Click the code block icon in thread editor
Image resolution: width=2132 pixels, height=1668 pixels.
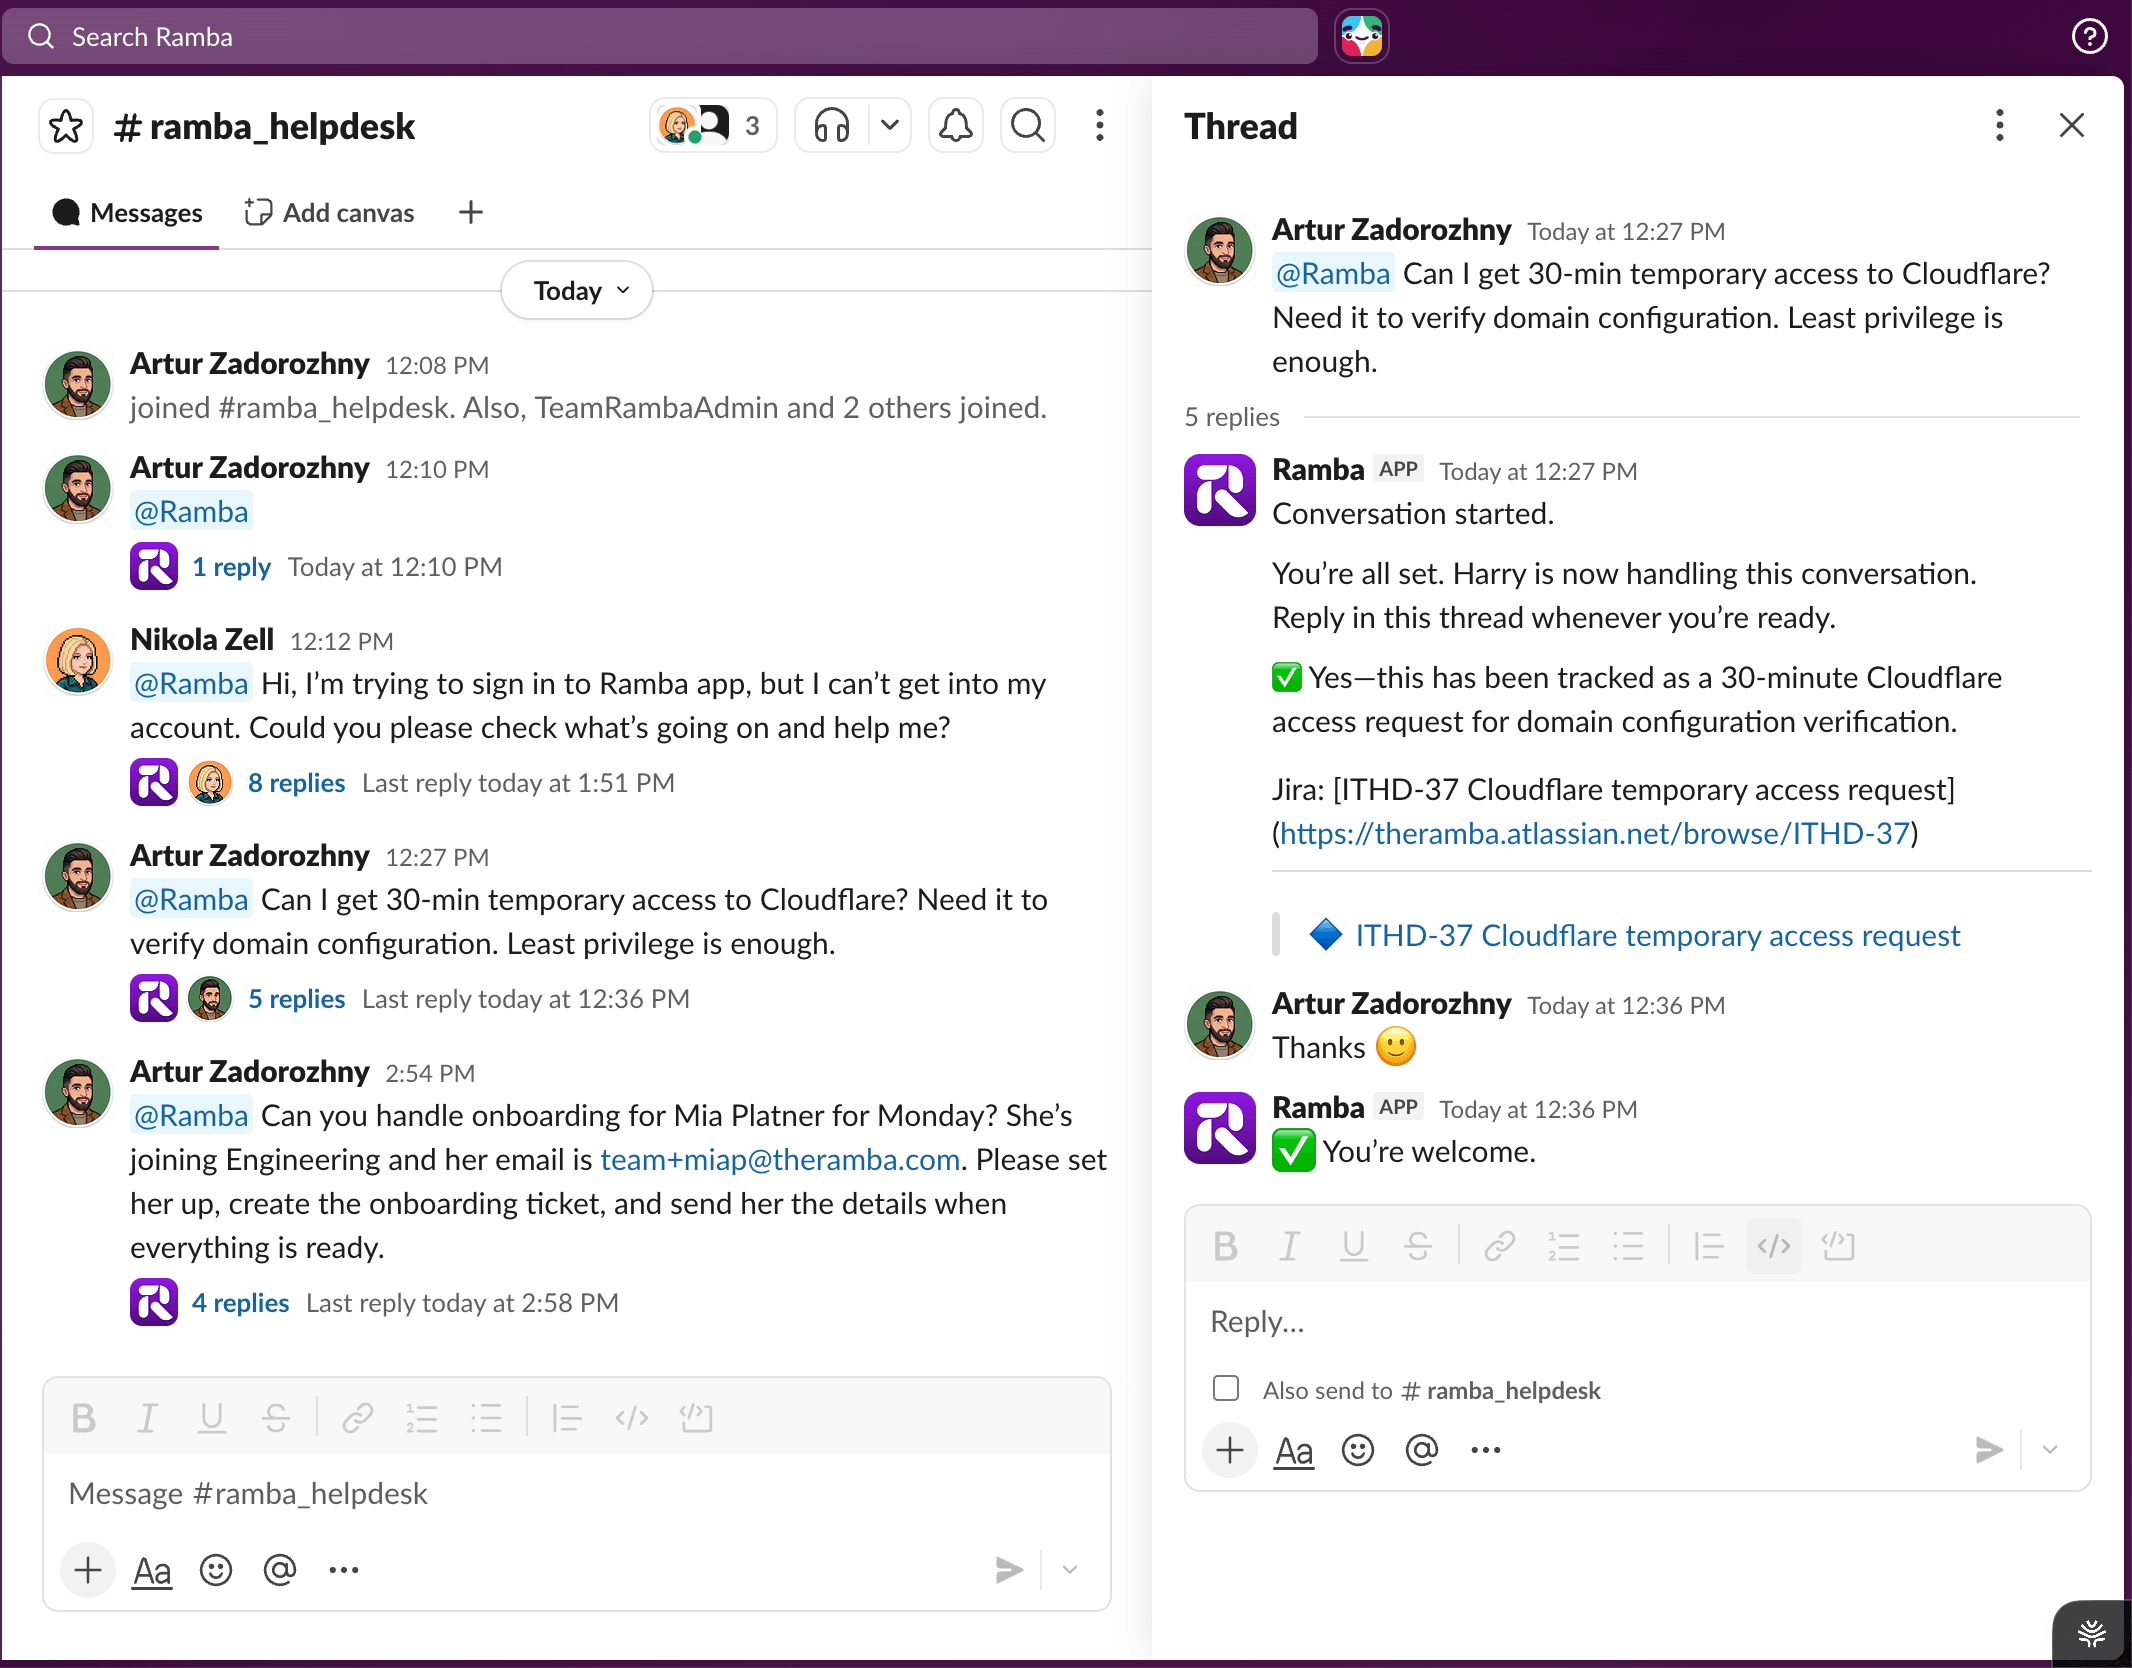[1838, 1246]
